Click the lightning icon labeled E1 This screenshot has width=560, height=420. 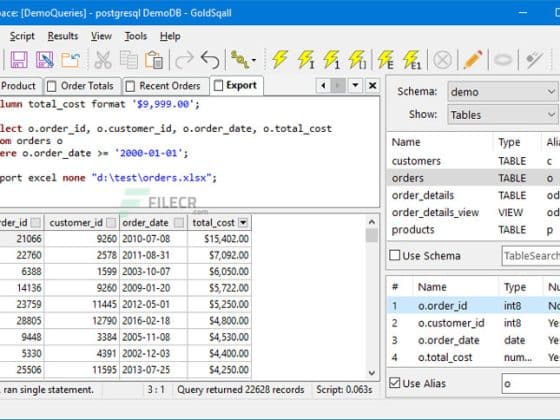pos(412,60)
